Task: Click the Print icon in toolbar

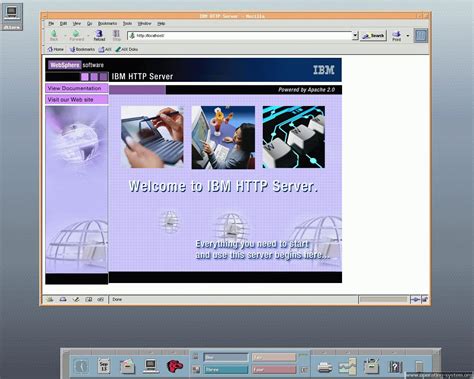Action: (396, 35)
